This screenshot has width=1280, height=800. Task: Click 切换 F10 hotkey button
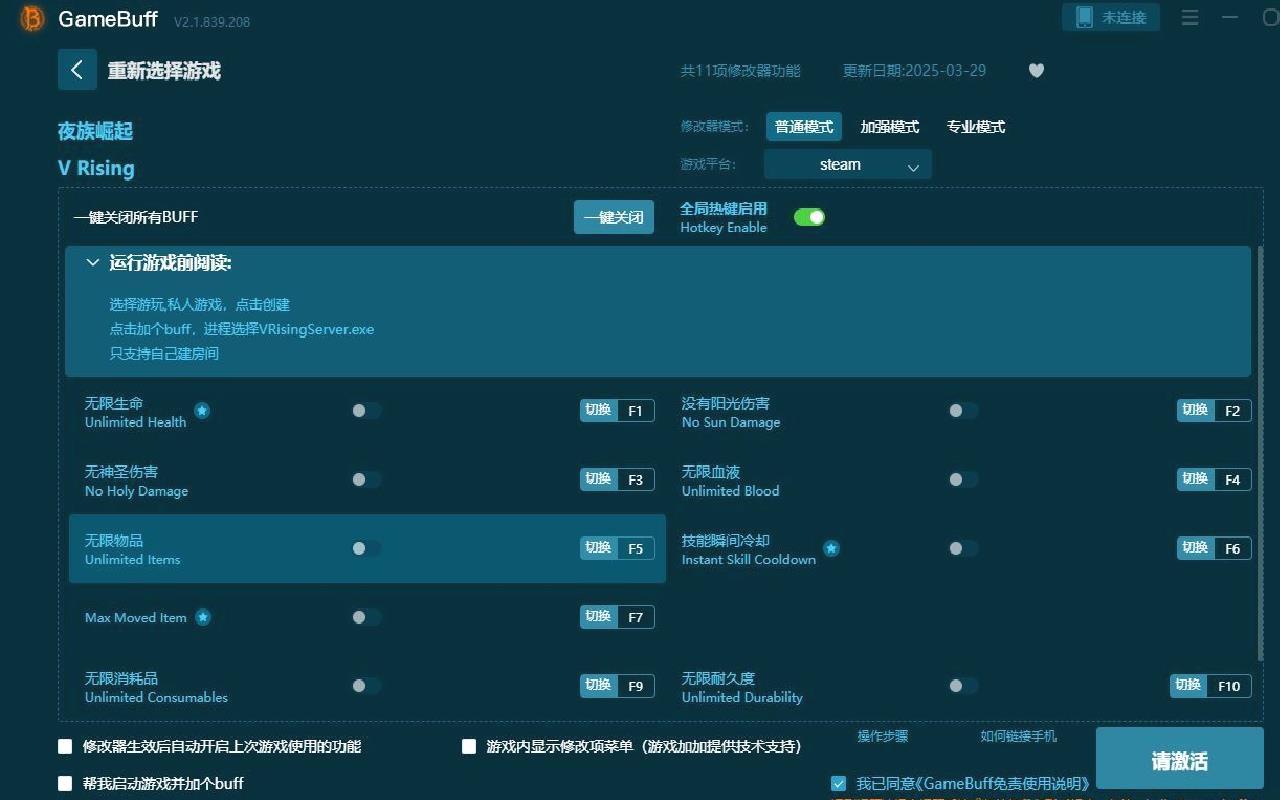point(1210,685)
